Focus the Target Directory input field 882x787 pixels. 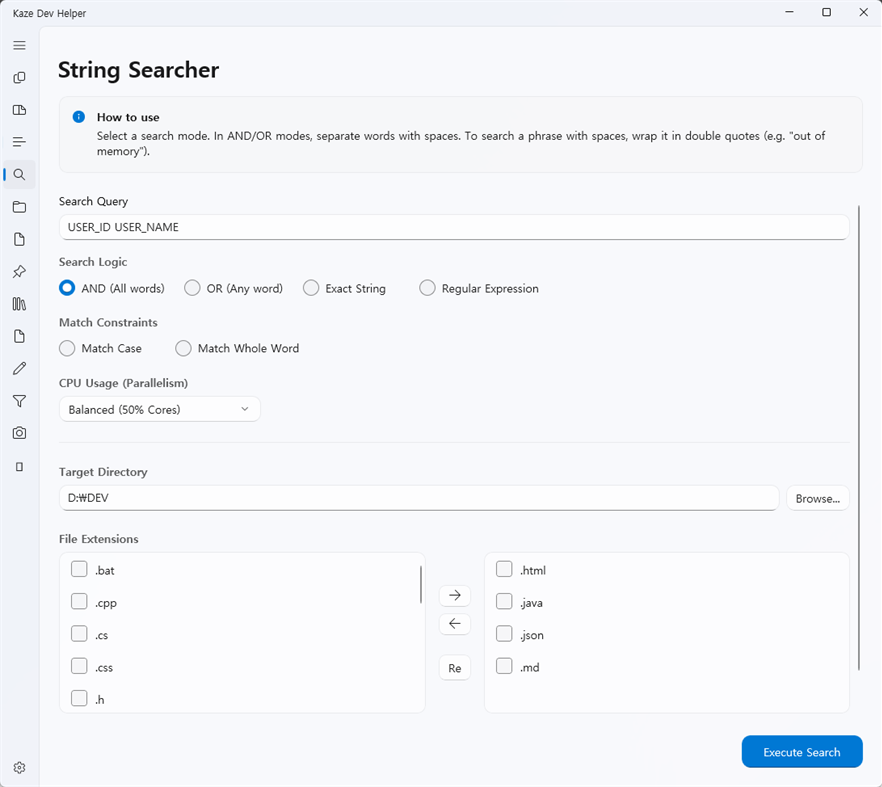(419, 498)
